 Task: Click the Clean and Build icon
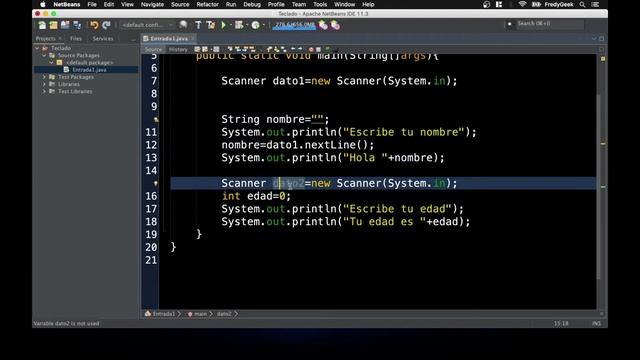click(211, 25)
